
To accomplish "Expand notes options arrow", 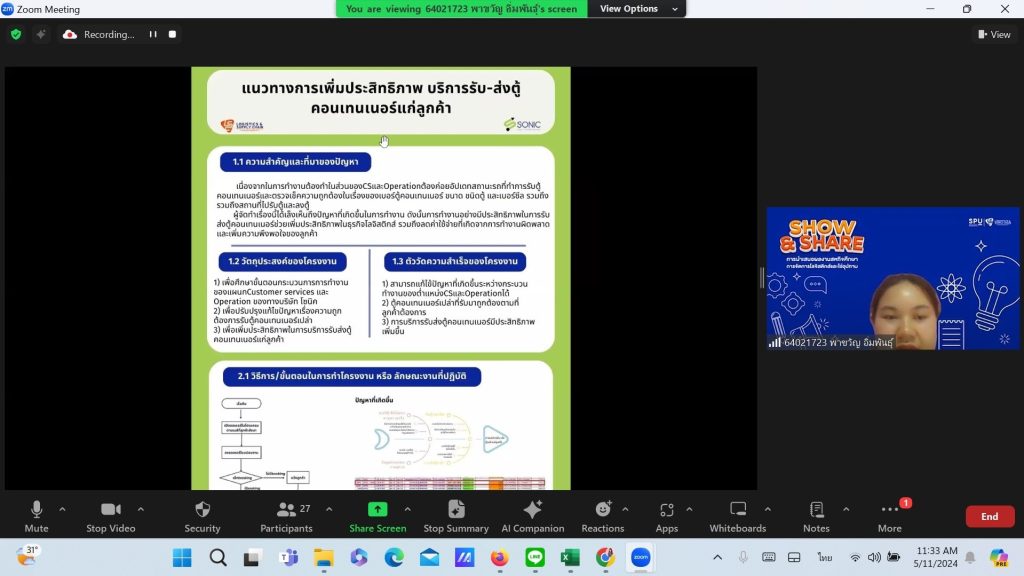I will [x=846, y=509].
